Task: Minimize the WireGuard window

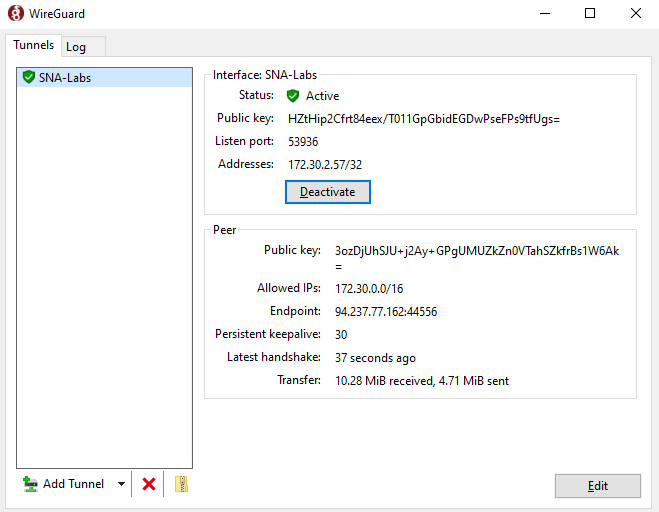Action: (x=544, y=14)
